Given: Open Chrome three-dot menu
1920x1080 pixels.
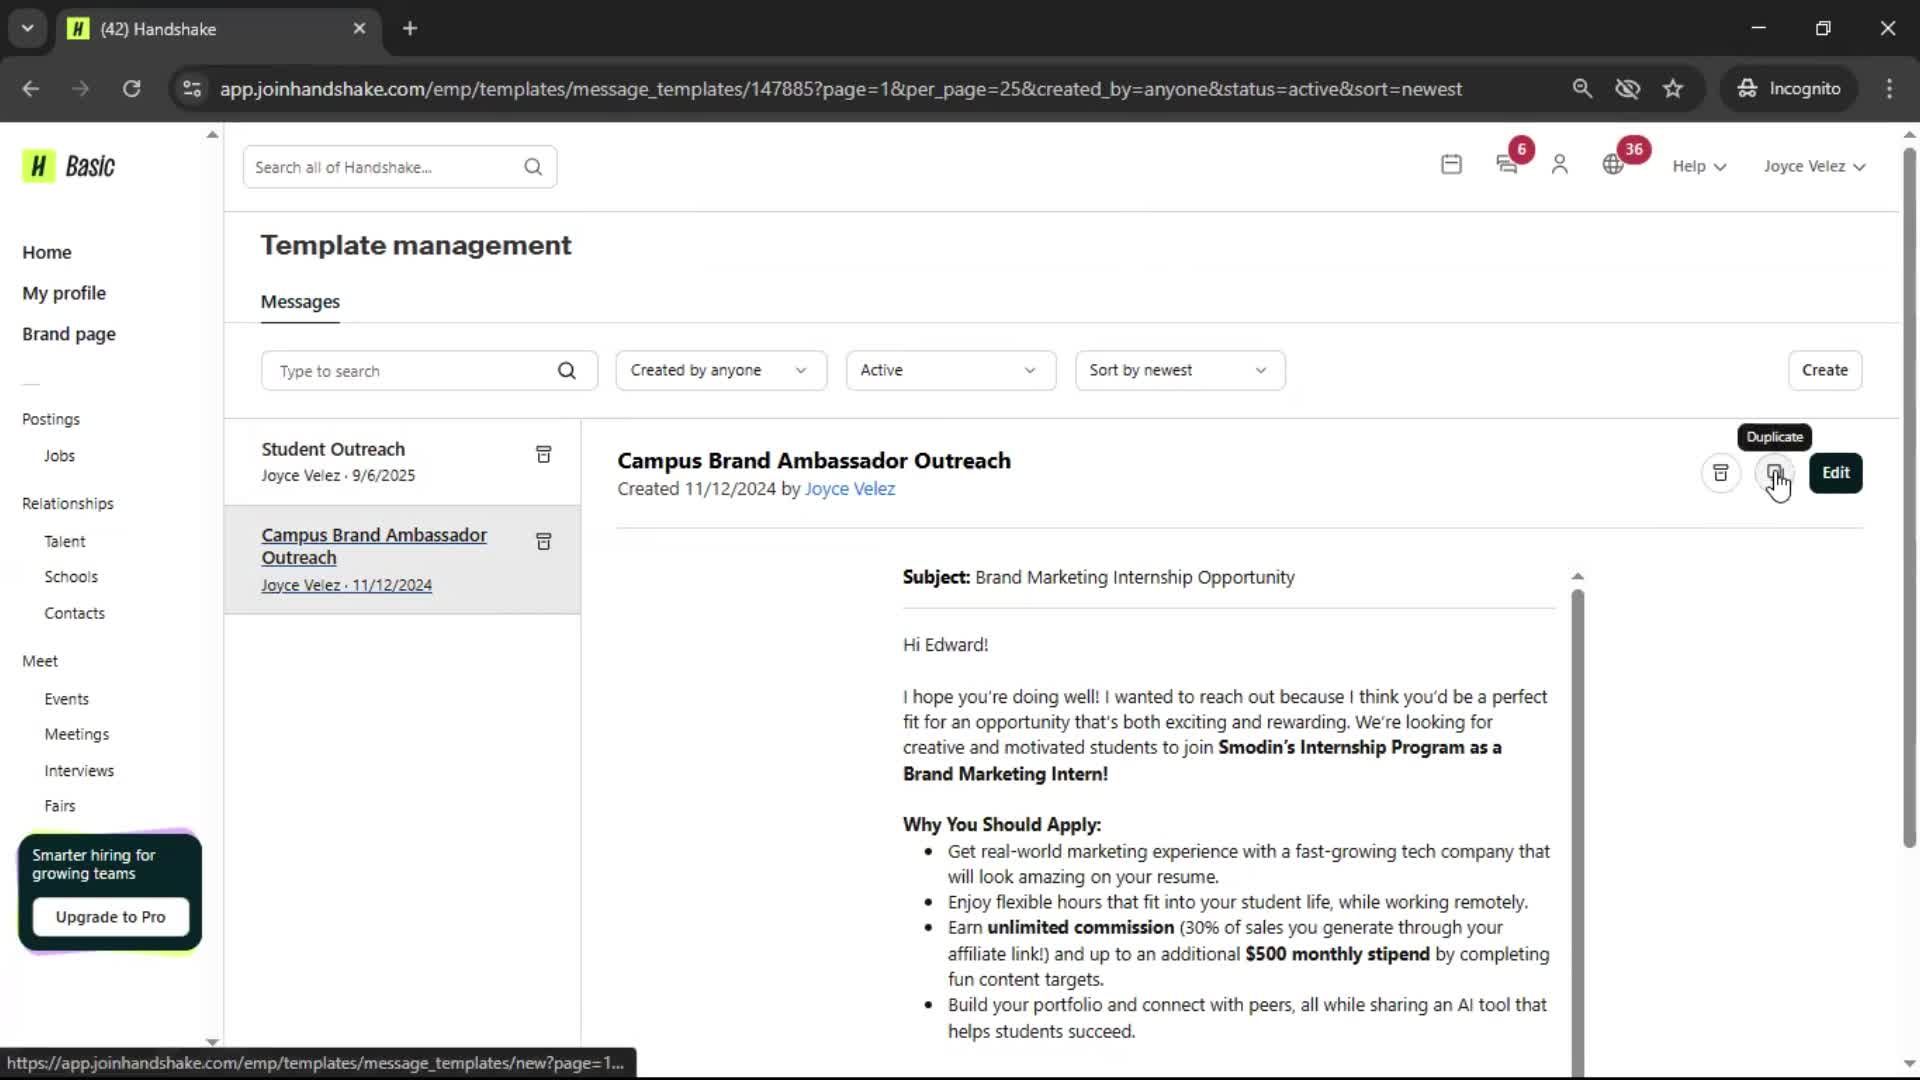Looking at the screenshot, I should click(1889, 88).
